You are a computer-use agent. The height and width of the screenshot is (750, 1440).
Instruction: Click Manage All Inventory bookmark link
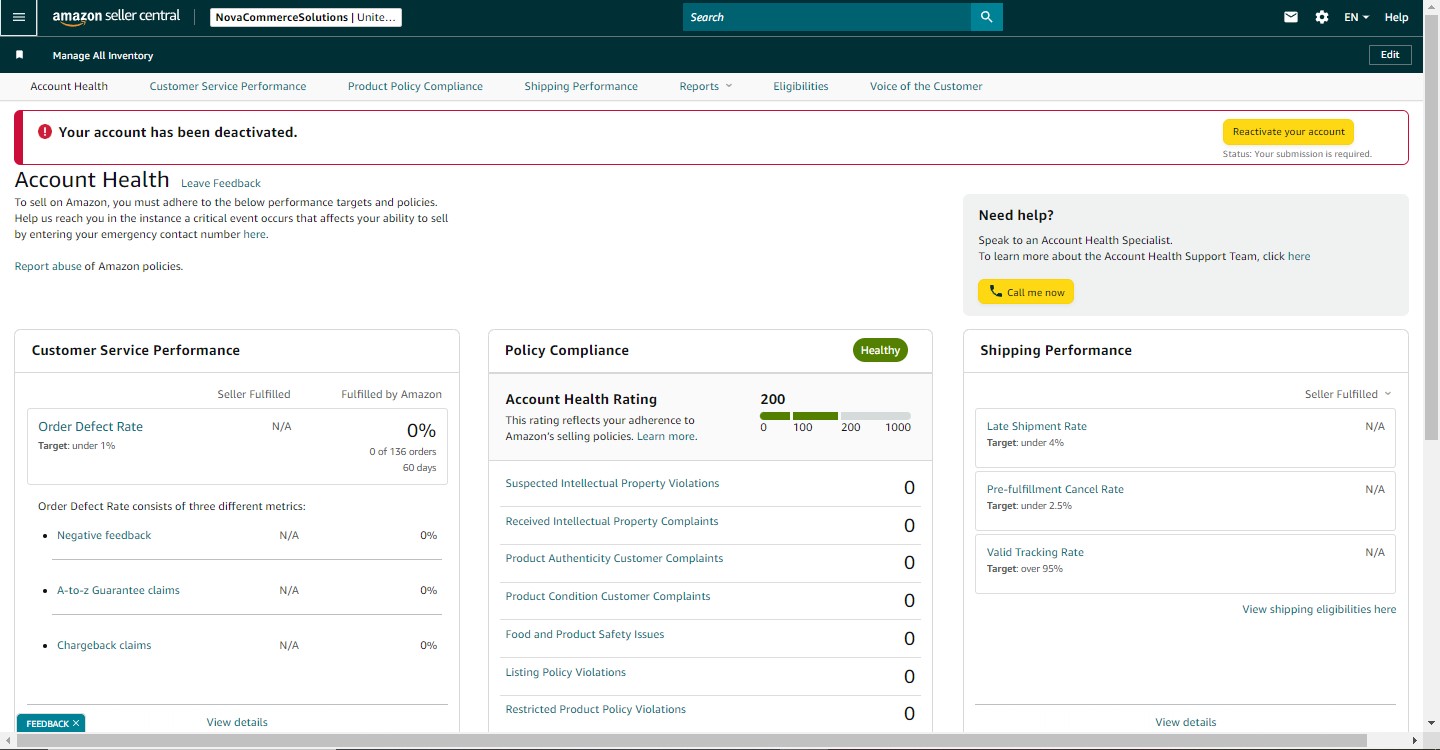[103, 55]
